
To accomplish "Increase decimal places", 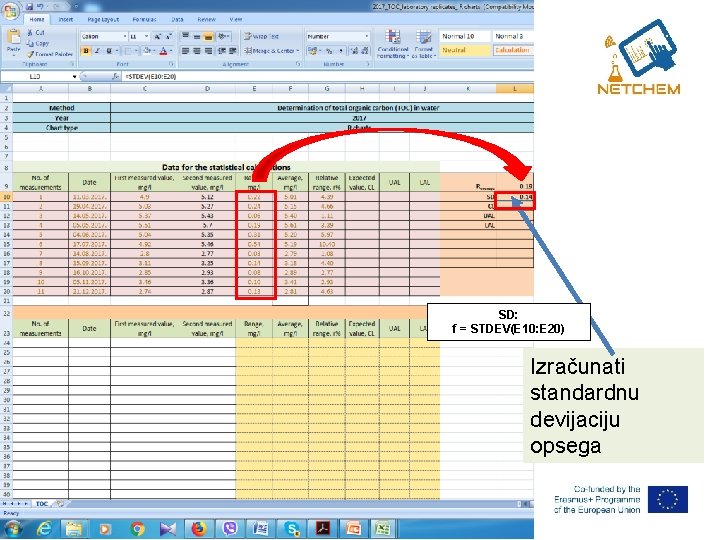I will pos(354,51).
